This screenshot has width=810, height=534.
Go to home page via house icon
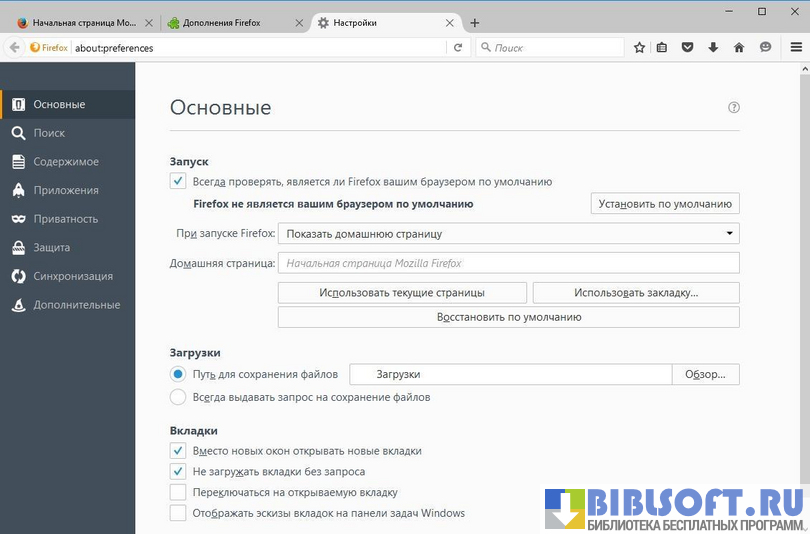tap(739, 47)
